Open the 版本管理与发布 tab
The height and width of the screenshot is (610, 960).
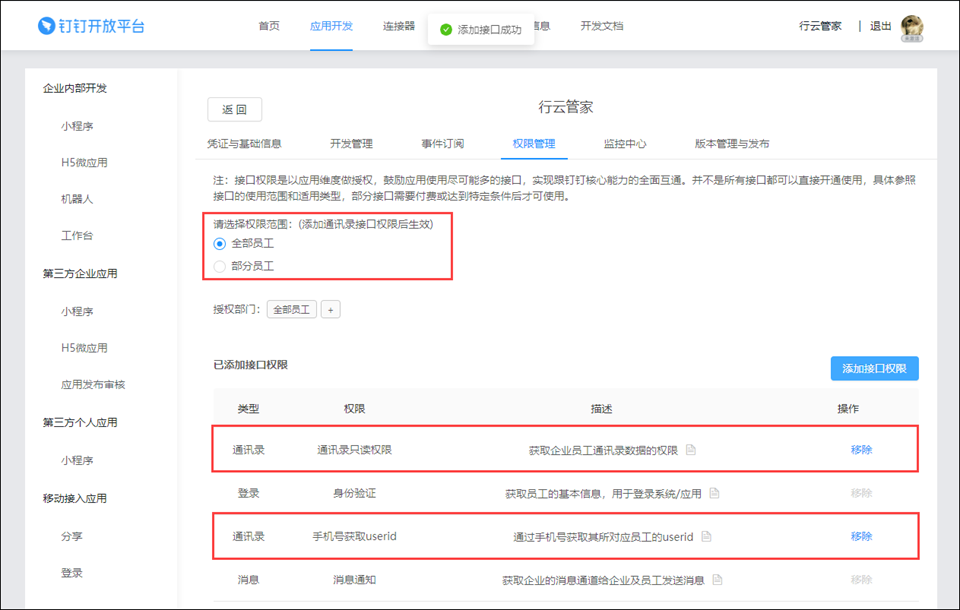[x=732, y=144]
